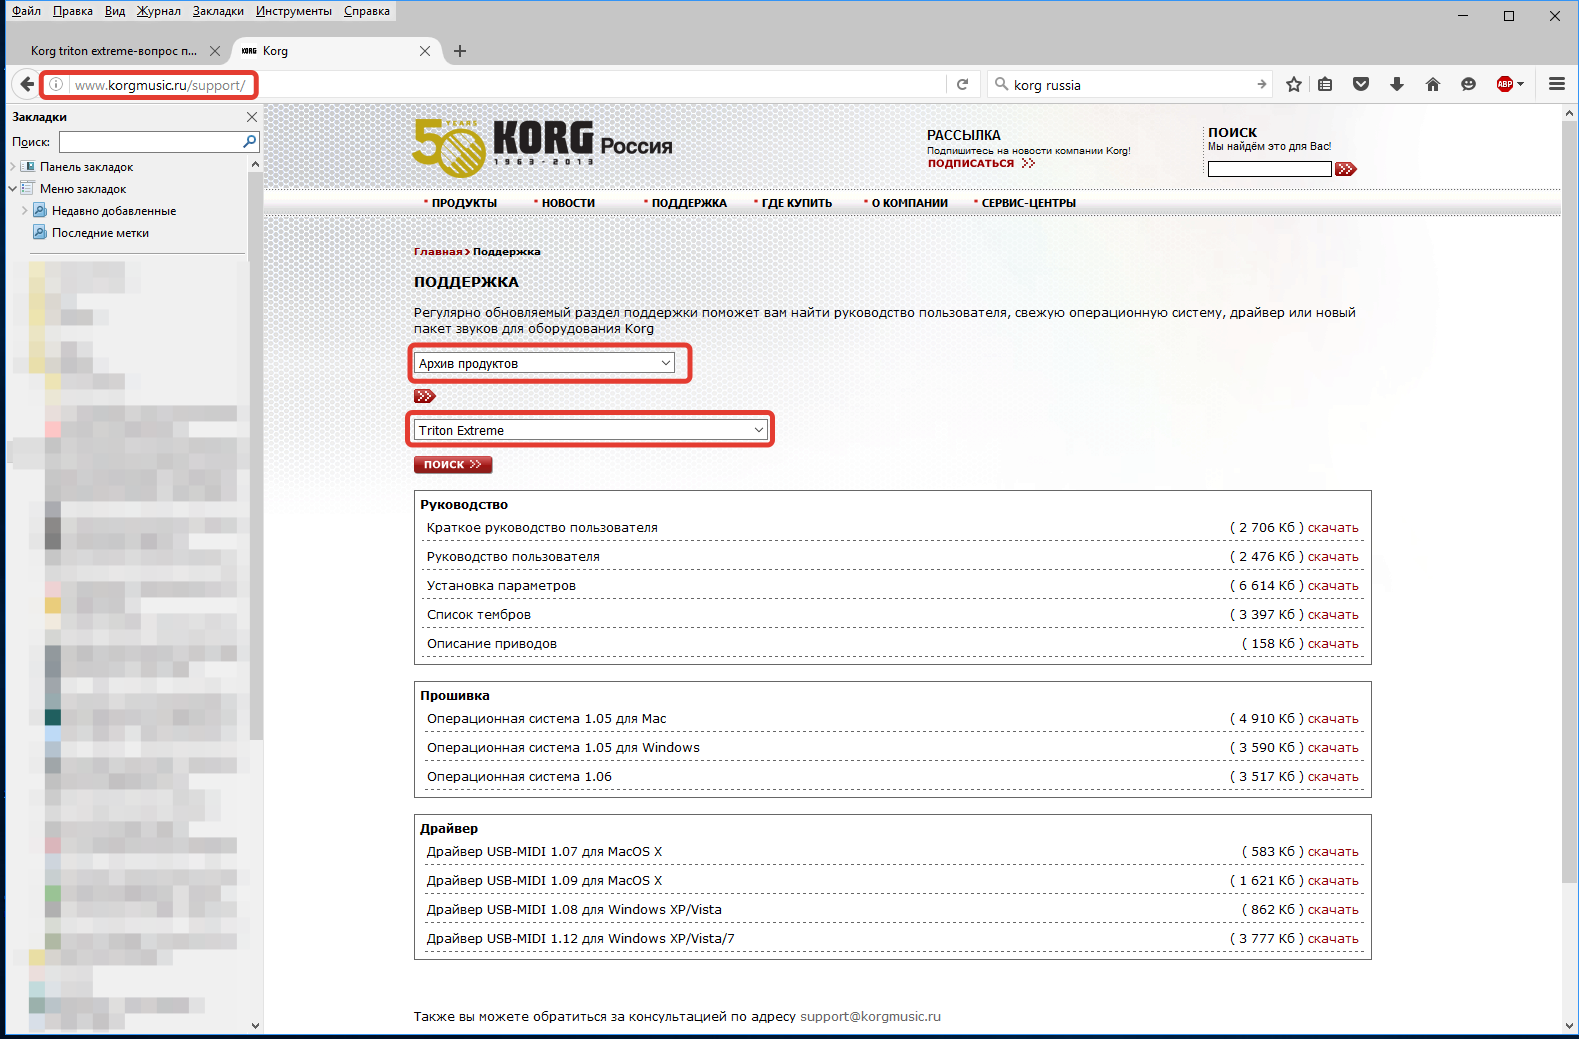
Task: Open the downloads arrow icon
Action: pos(1397,85)
